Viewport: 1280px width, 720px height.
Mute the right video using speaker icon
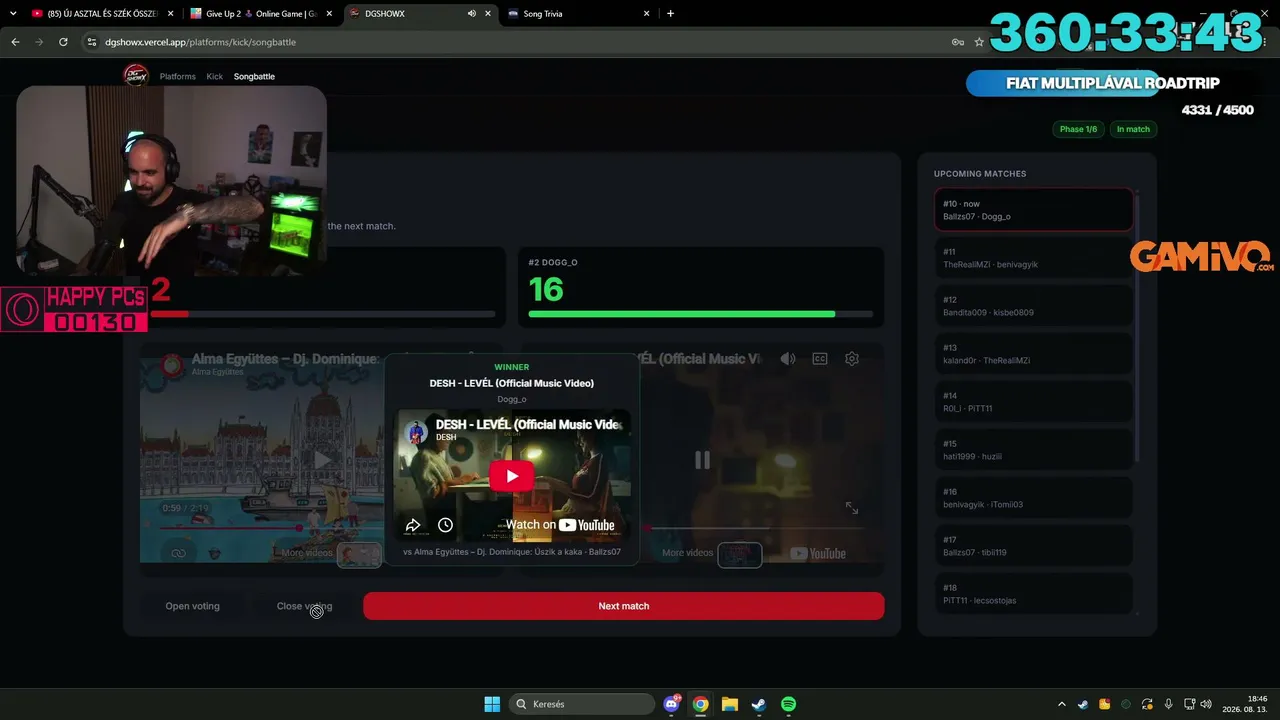tap(788, 359)
